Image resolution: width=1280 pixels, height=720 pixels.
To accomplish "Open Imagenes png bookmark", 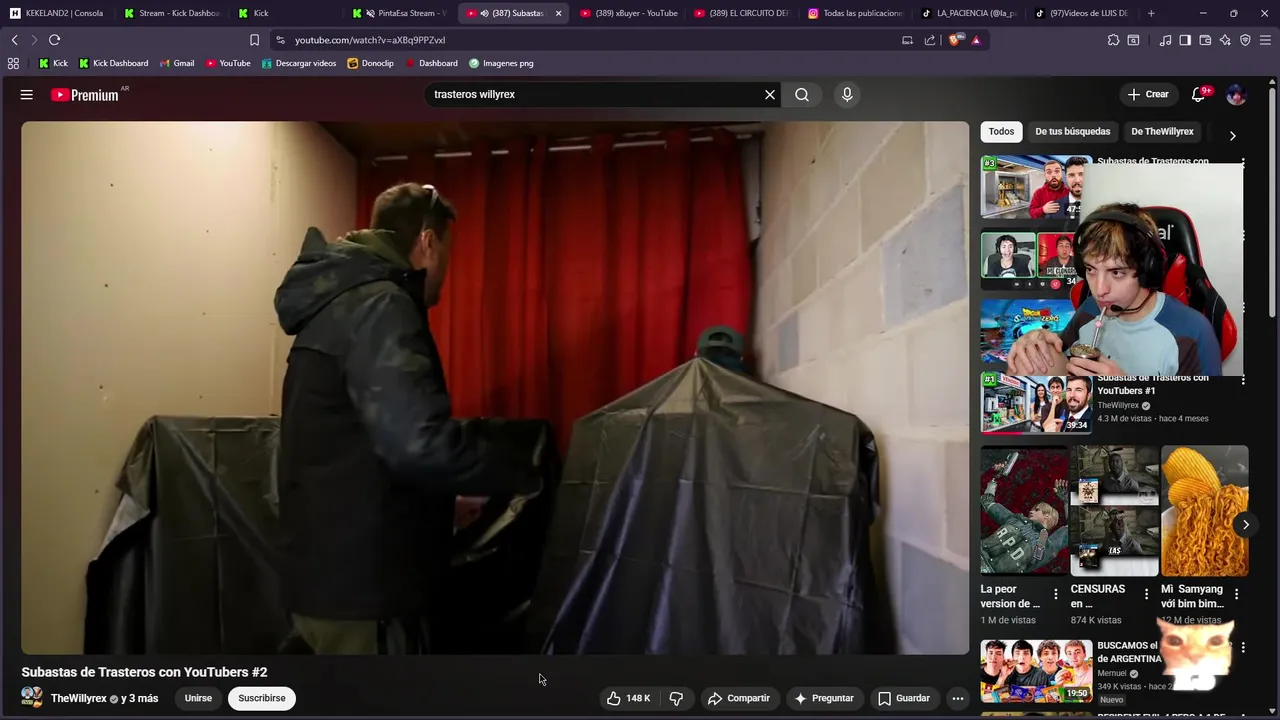I will [500, 63].
